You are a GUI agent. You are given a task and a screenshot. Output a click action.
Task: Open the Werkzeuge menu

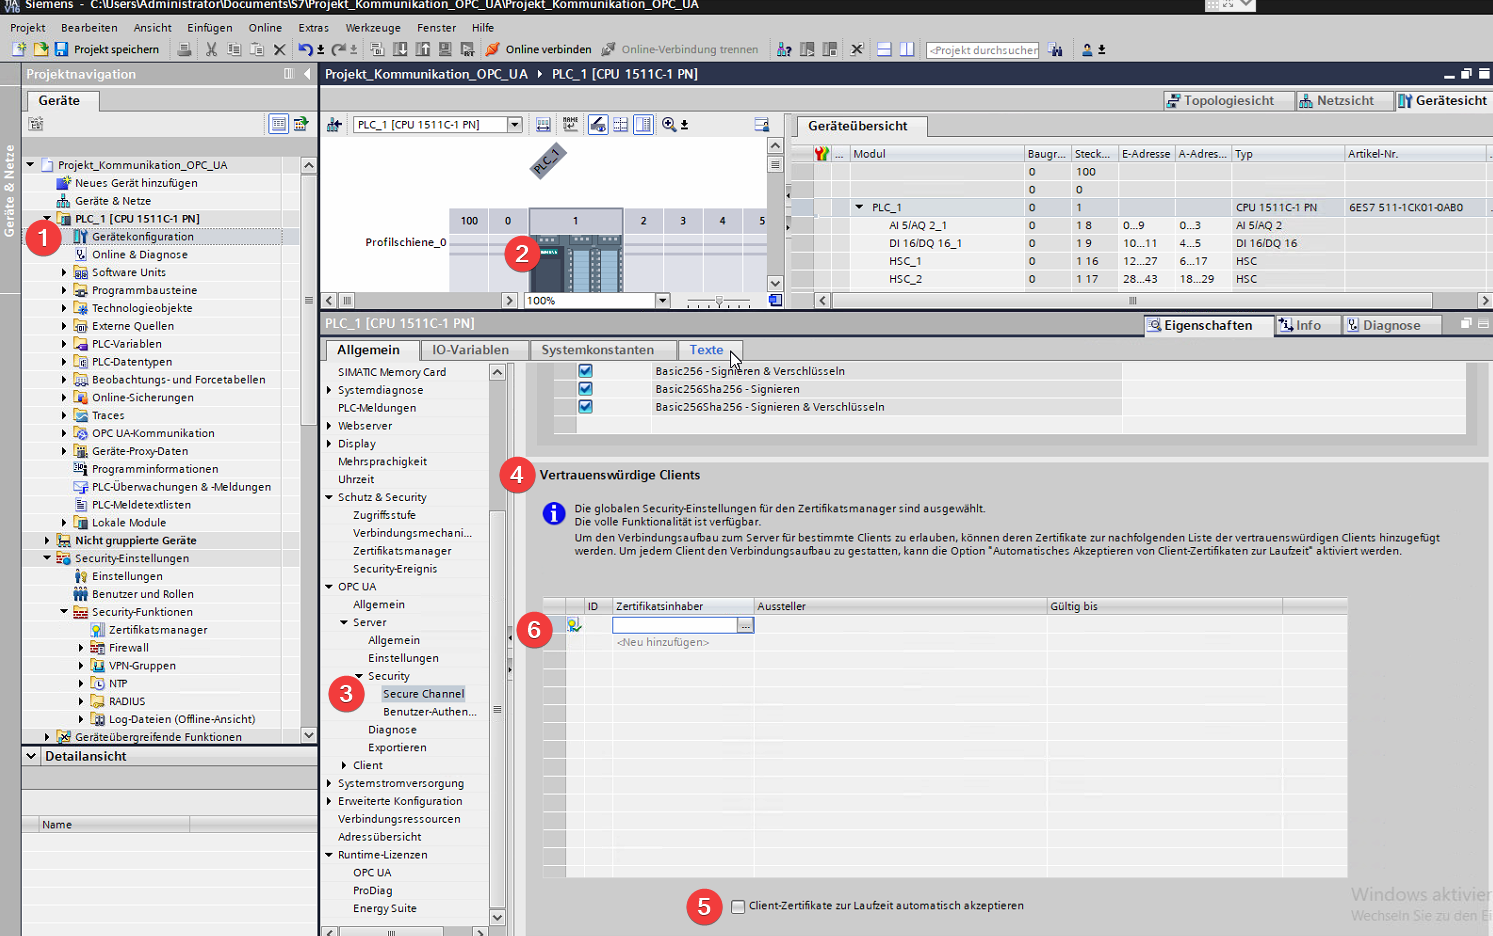[373, 28]
